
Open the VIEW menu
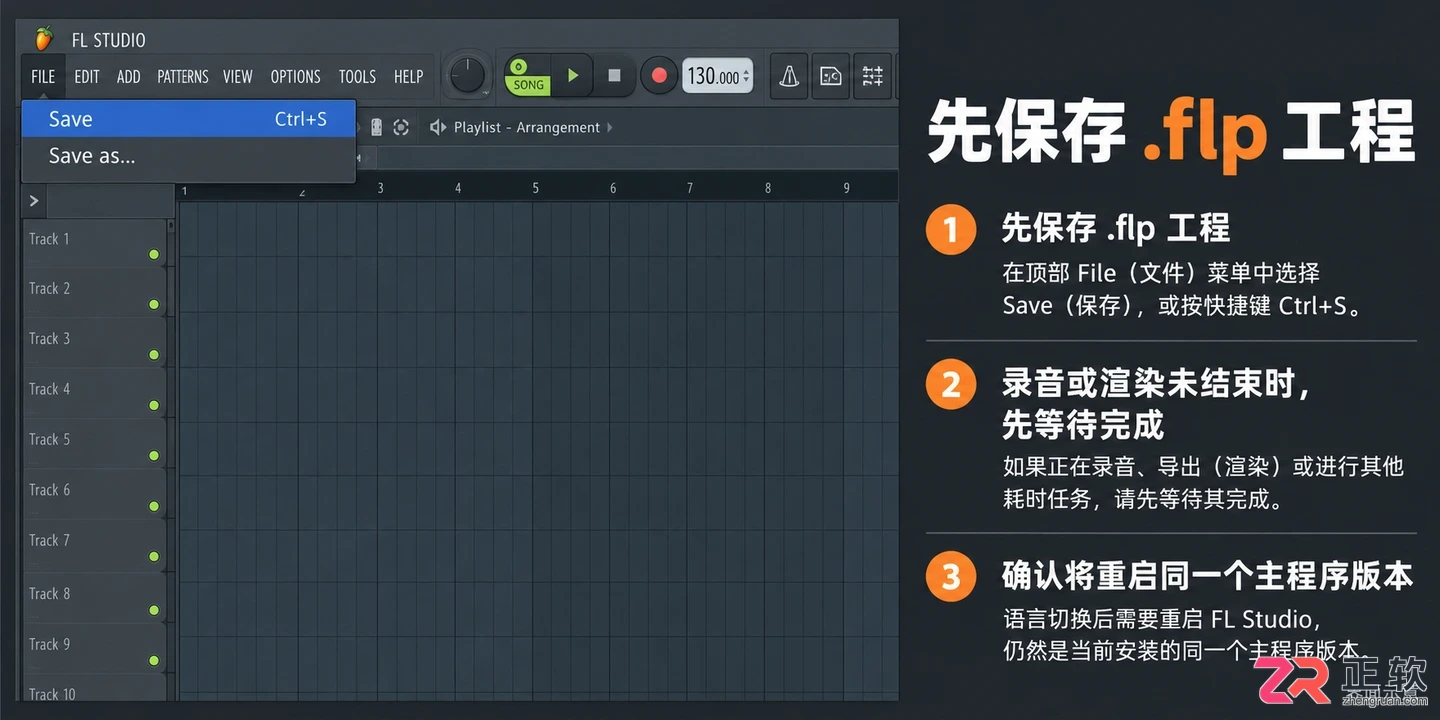[238, 76]
